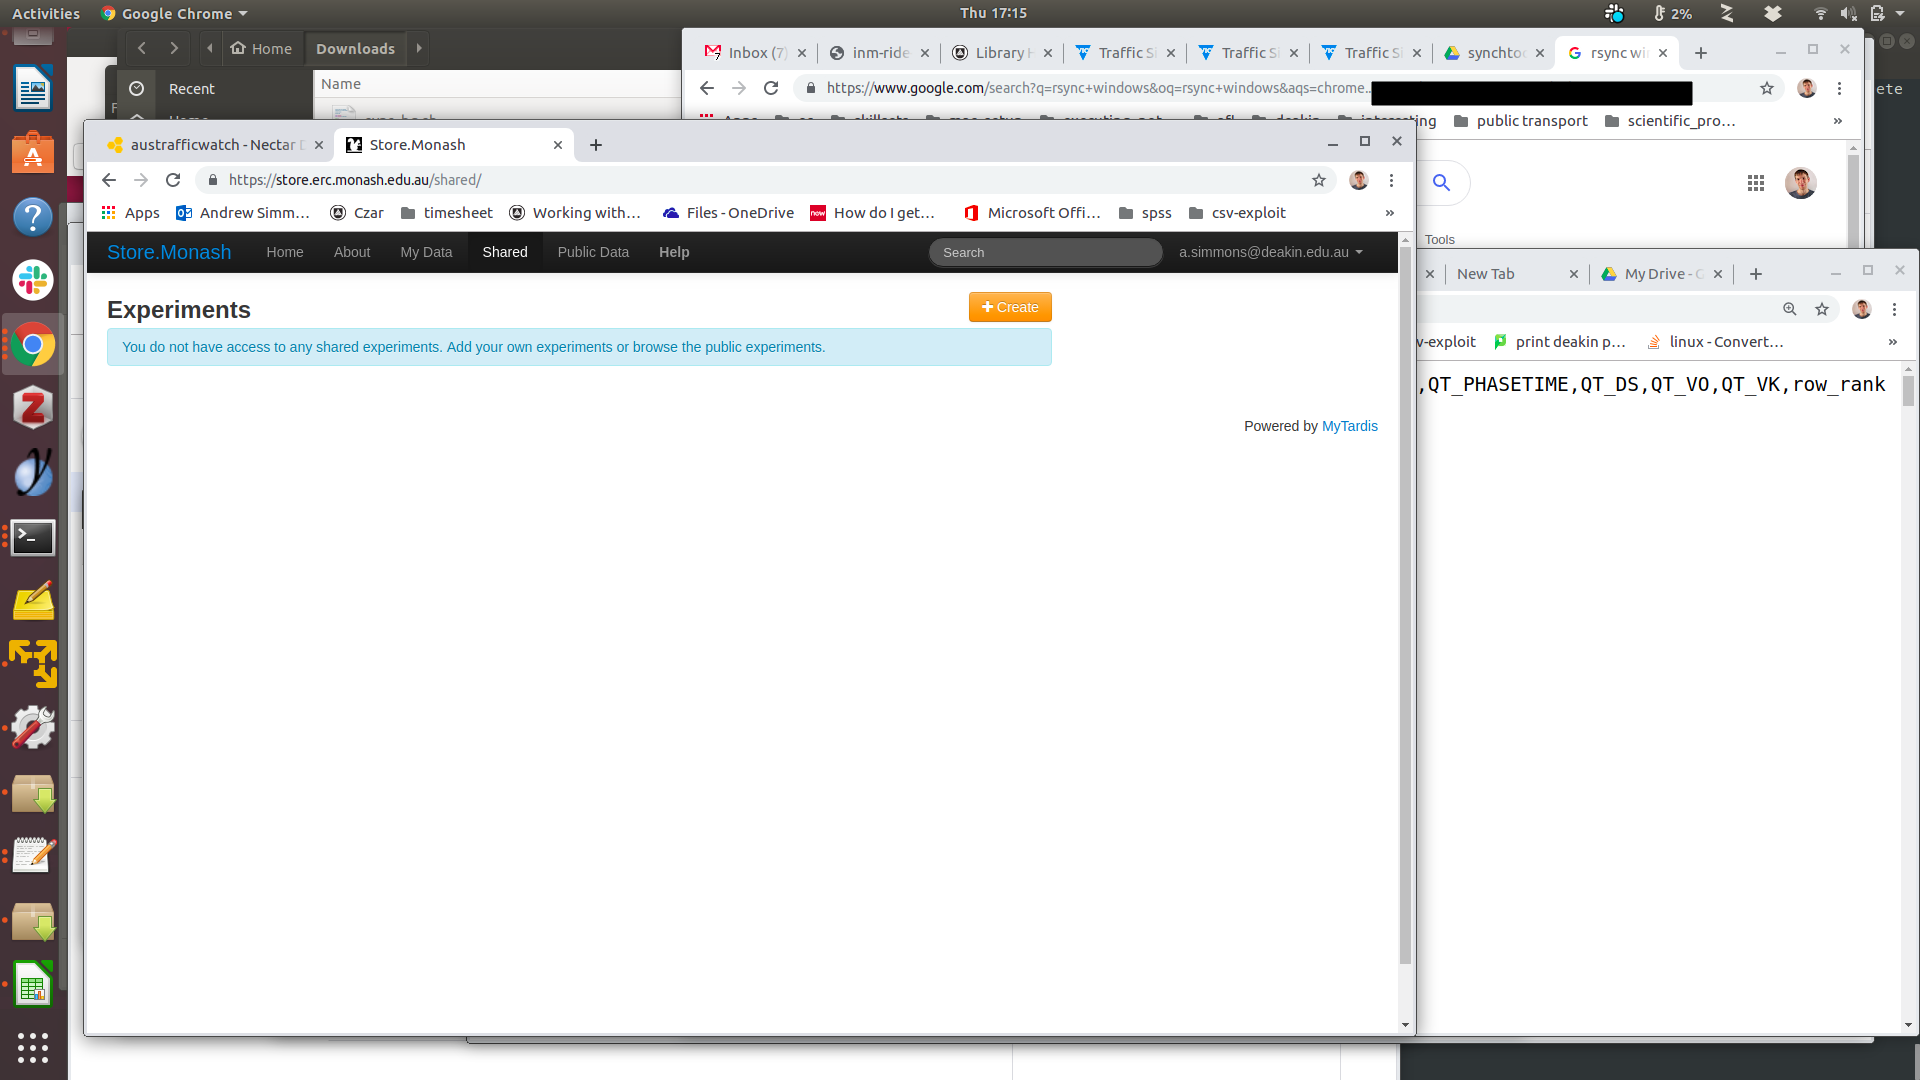Open the system status menu arrow
The width and height of the screenshot is (1920, 1080).
coord(1900,13)
